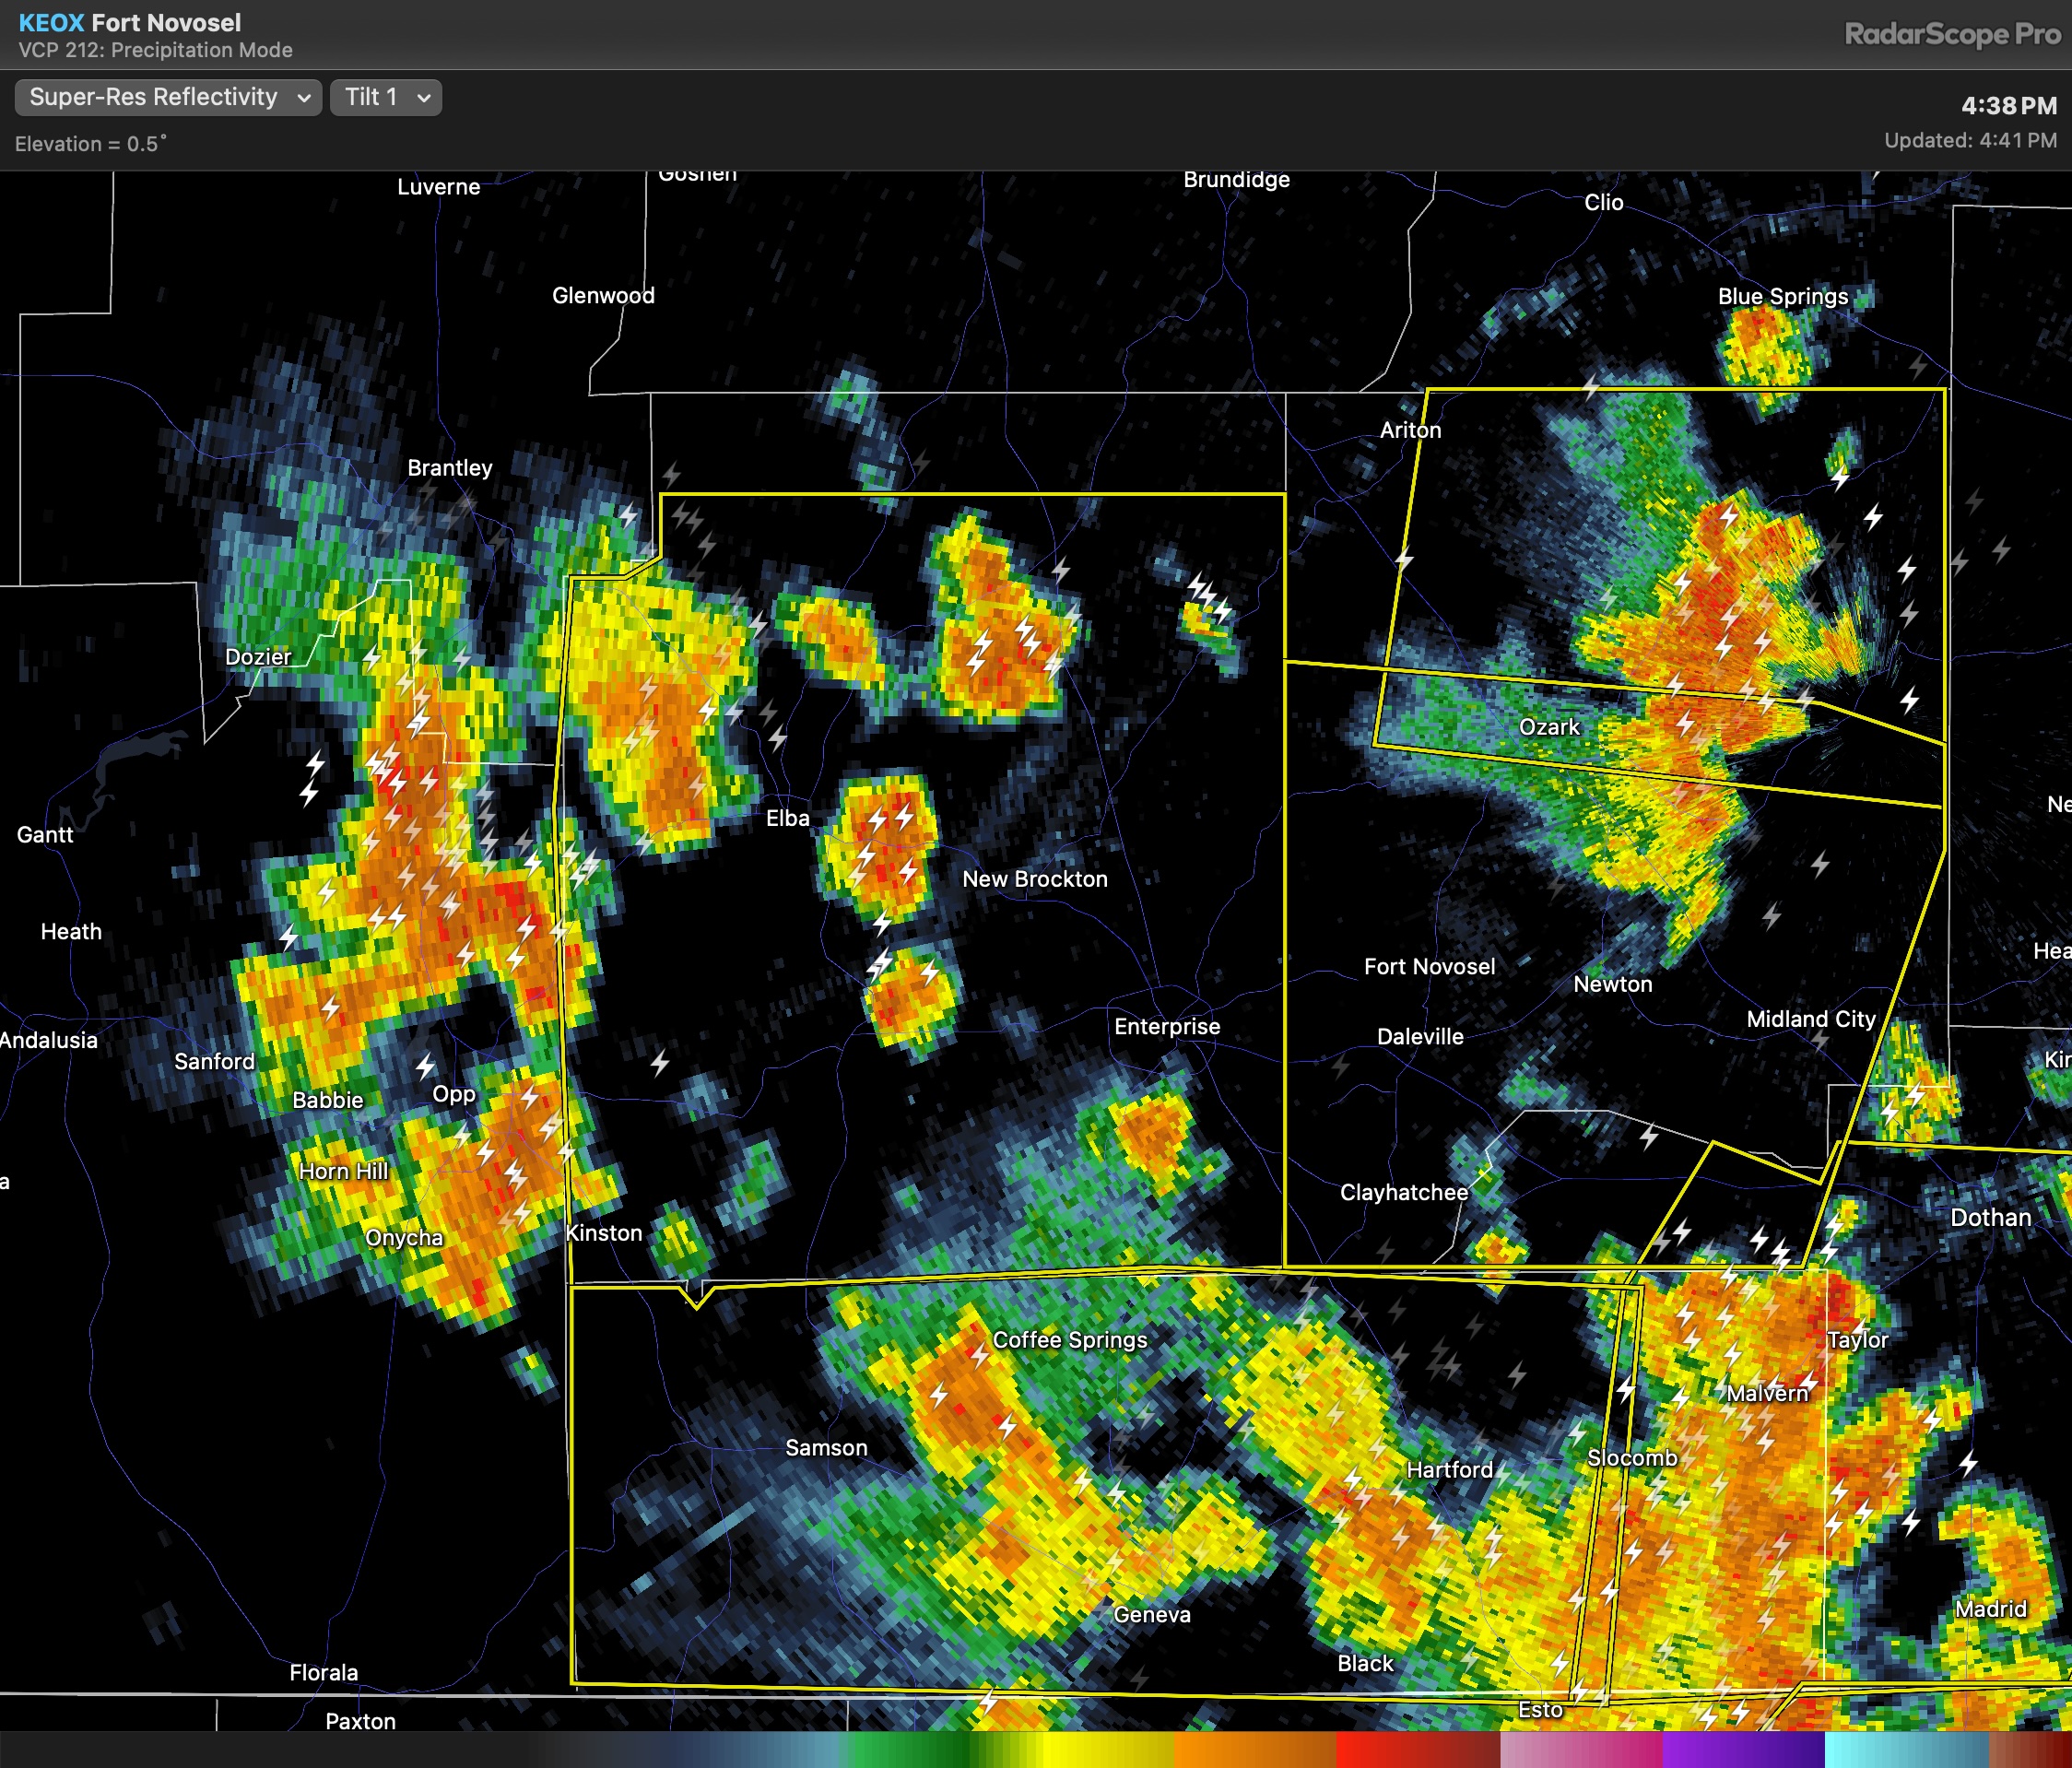
Task: Click the Daleville city label
Action: pyautogui.click(x=1420, y=1036)
